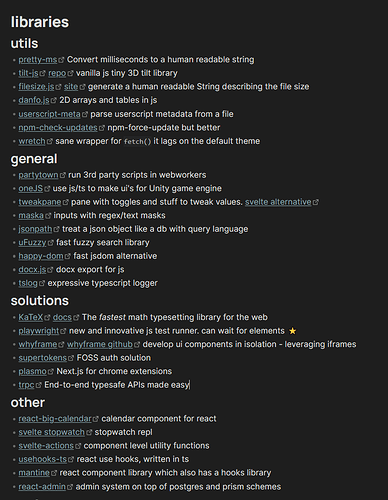Open the tilt-js link
The image size is (388, 500).
coord(28,73)
